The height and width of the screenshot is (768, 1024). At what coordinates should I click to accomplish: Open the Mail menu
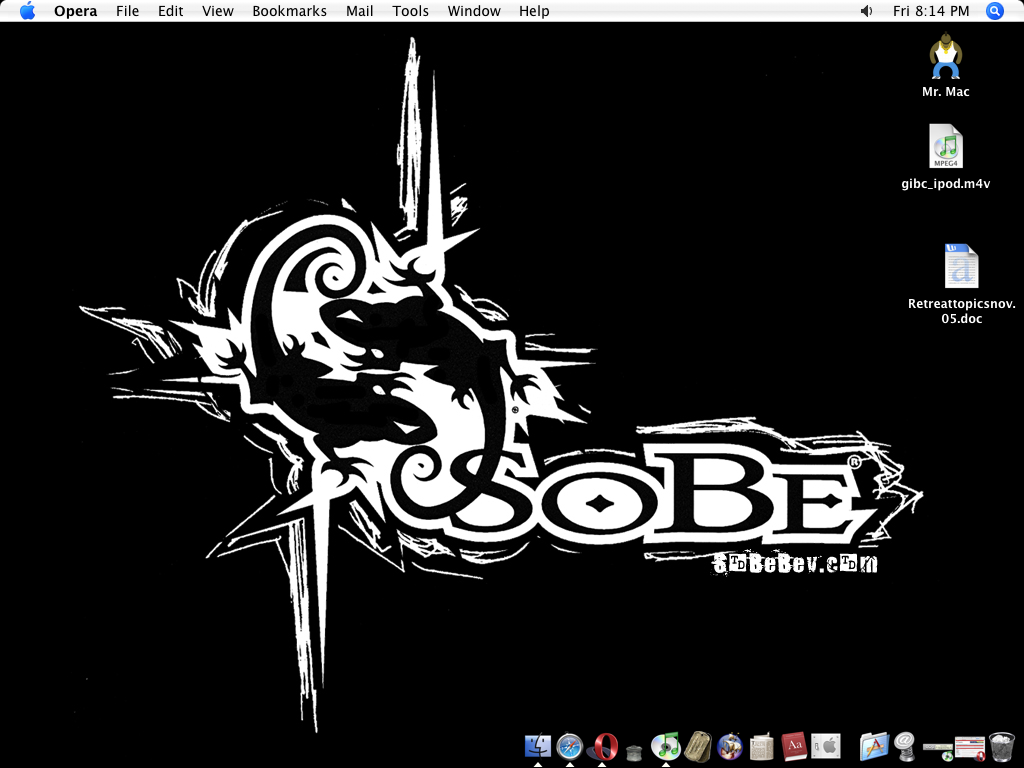pos(360,11)
